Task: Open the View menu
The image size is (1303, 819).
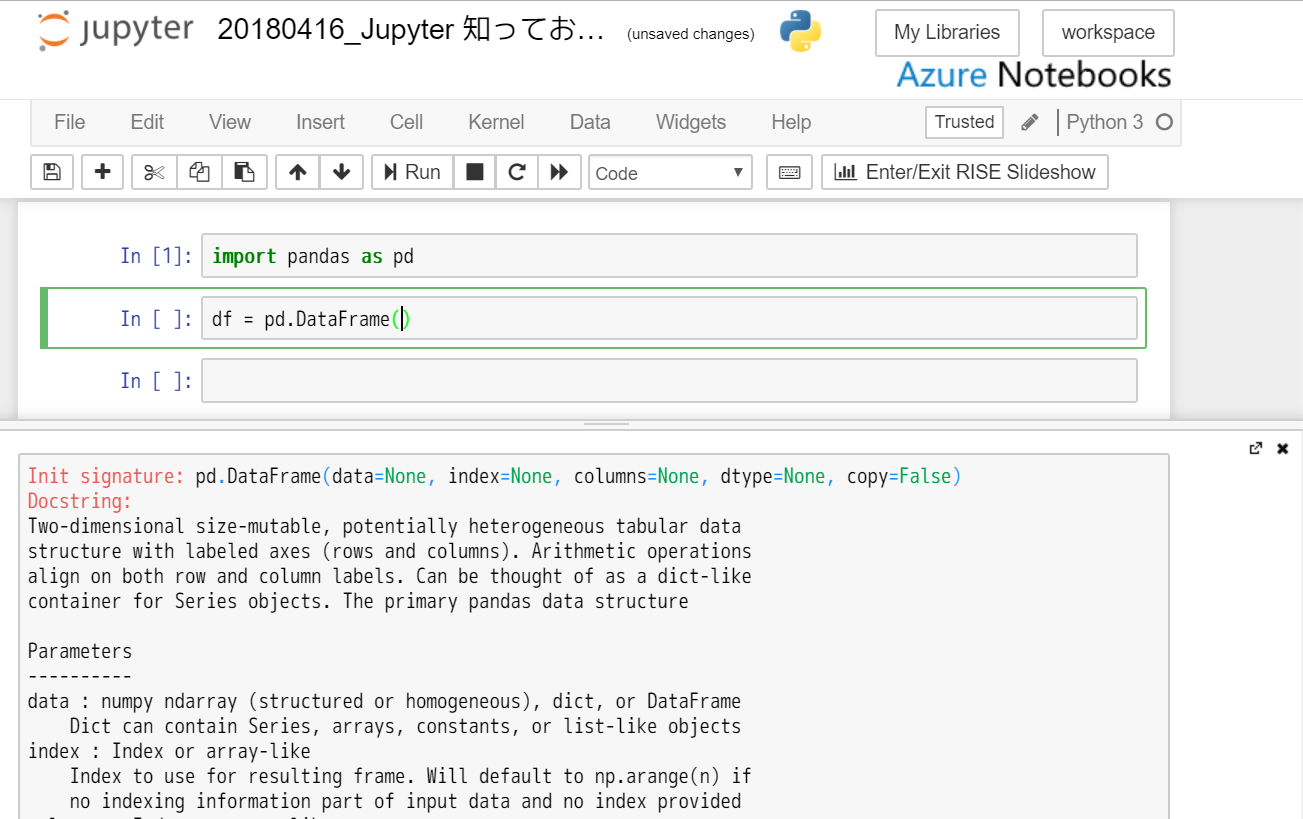Action: (x=230, y=122)
